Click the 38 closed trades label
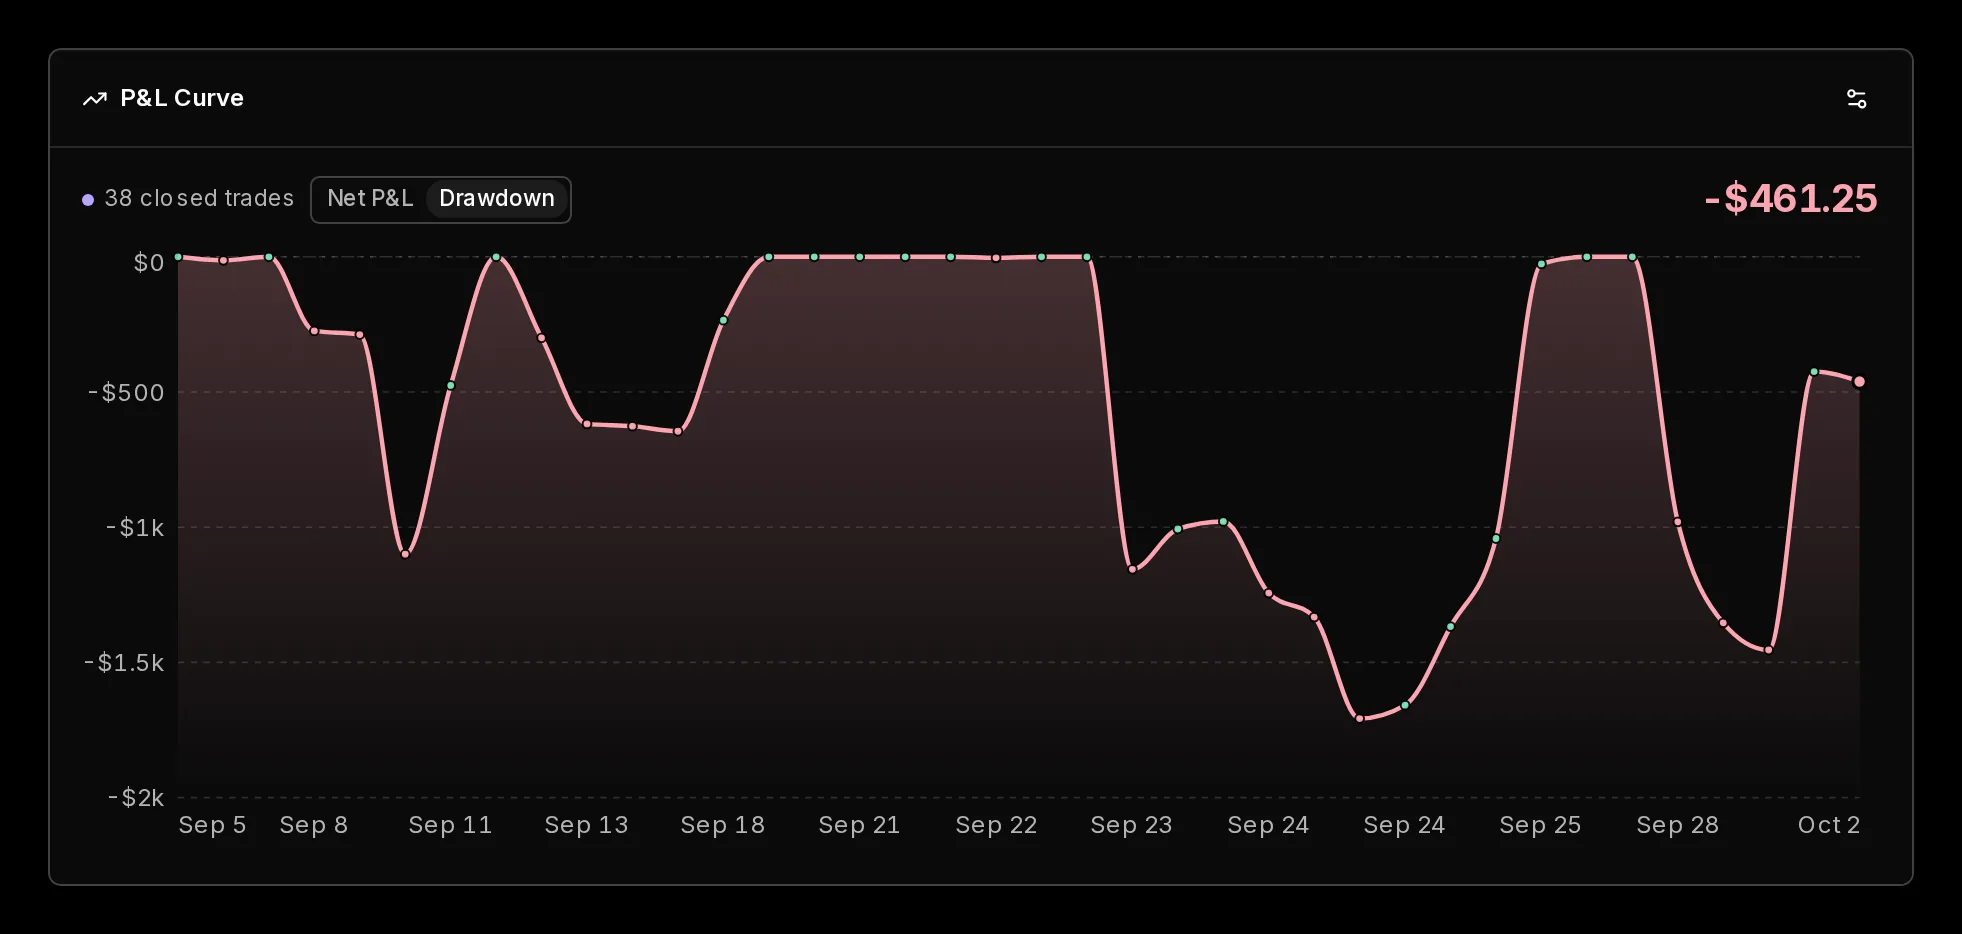 click(x=200, y=199)
